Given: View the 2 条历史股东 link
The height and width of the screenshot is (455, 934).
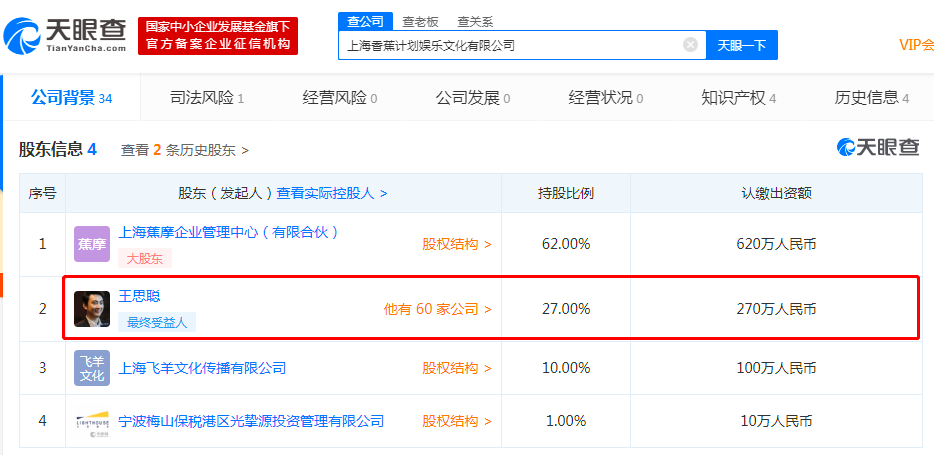Looking at the screenshot, I should pos(185,150).
